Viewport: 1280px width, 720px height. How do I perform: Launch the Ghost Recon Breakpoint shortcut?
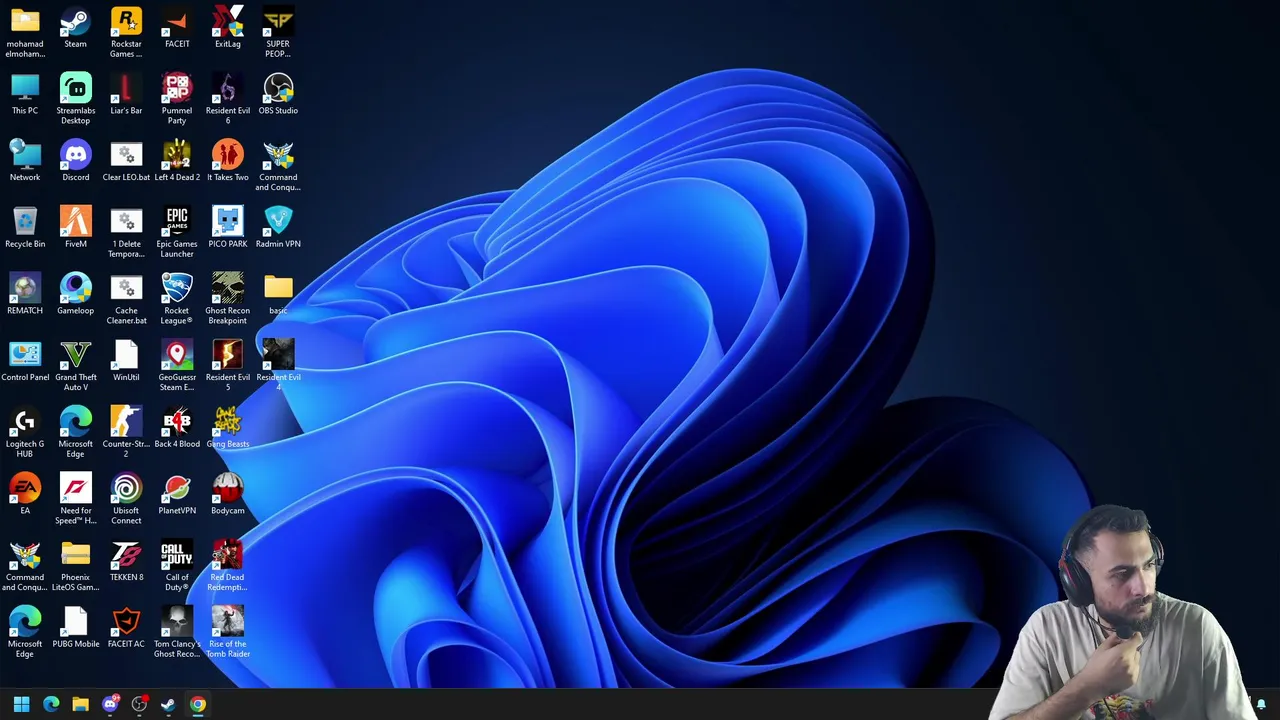(x=227, y=298)
